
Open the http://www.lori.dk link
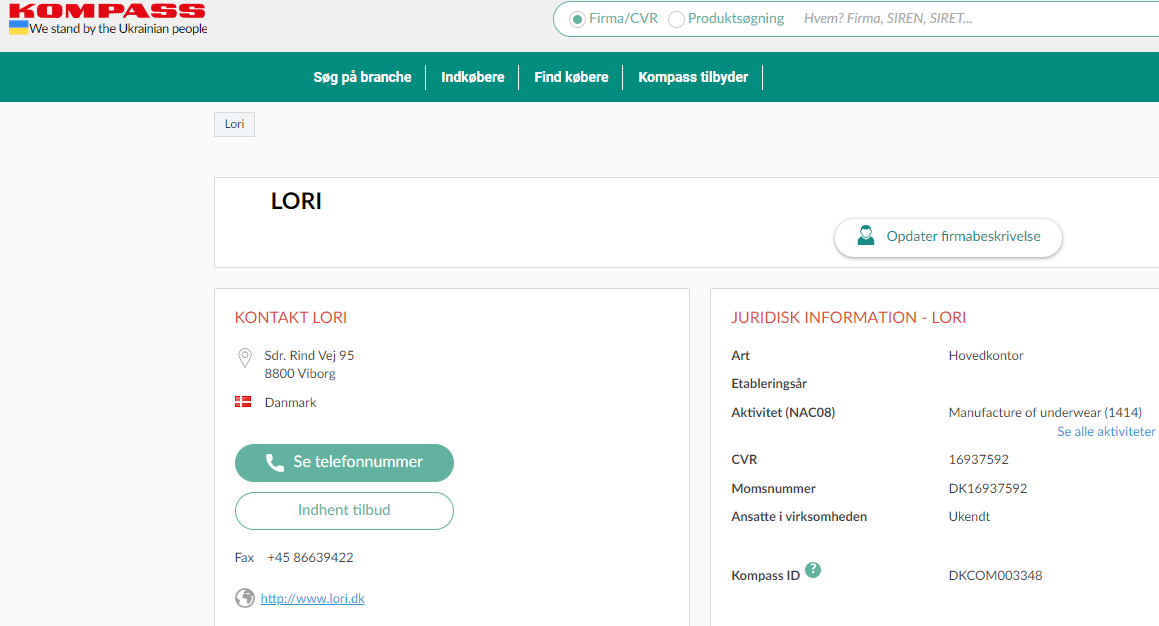click(313, 598)
